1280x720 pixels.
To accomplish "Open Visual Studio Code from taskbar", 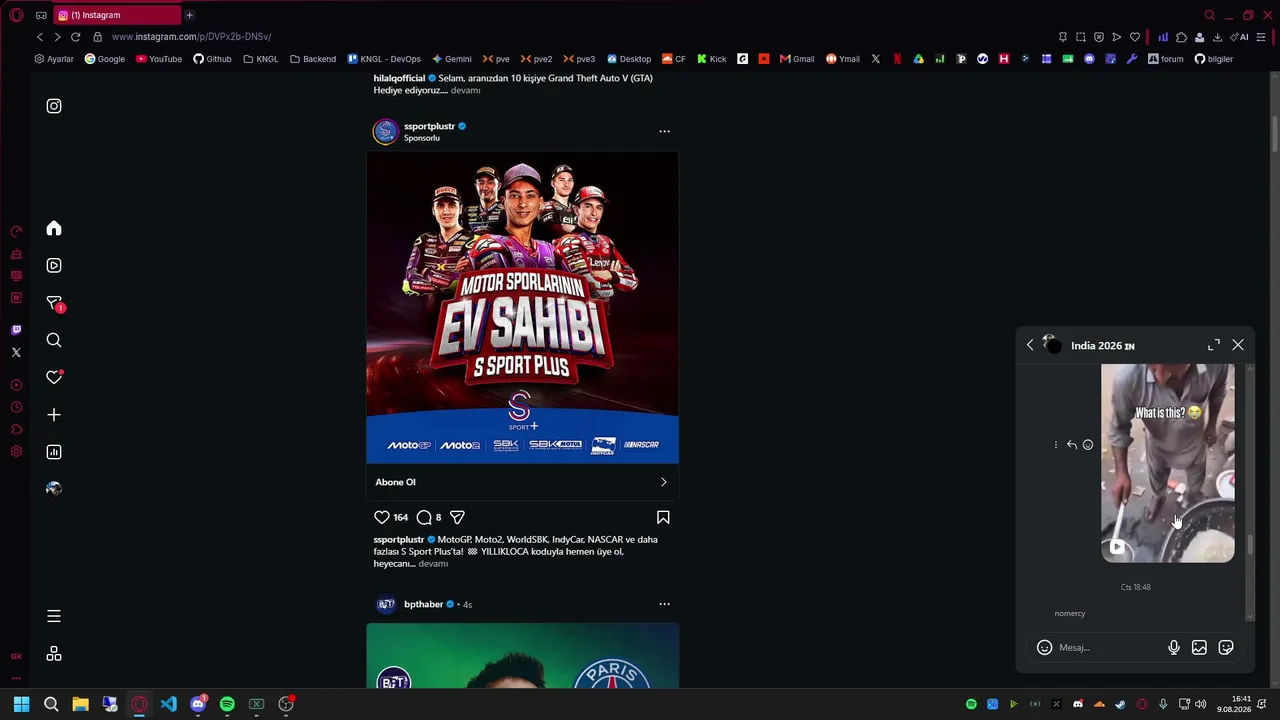I will click(168, 704).
